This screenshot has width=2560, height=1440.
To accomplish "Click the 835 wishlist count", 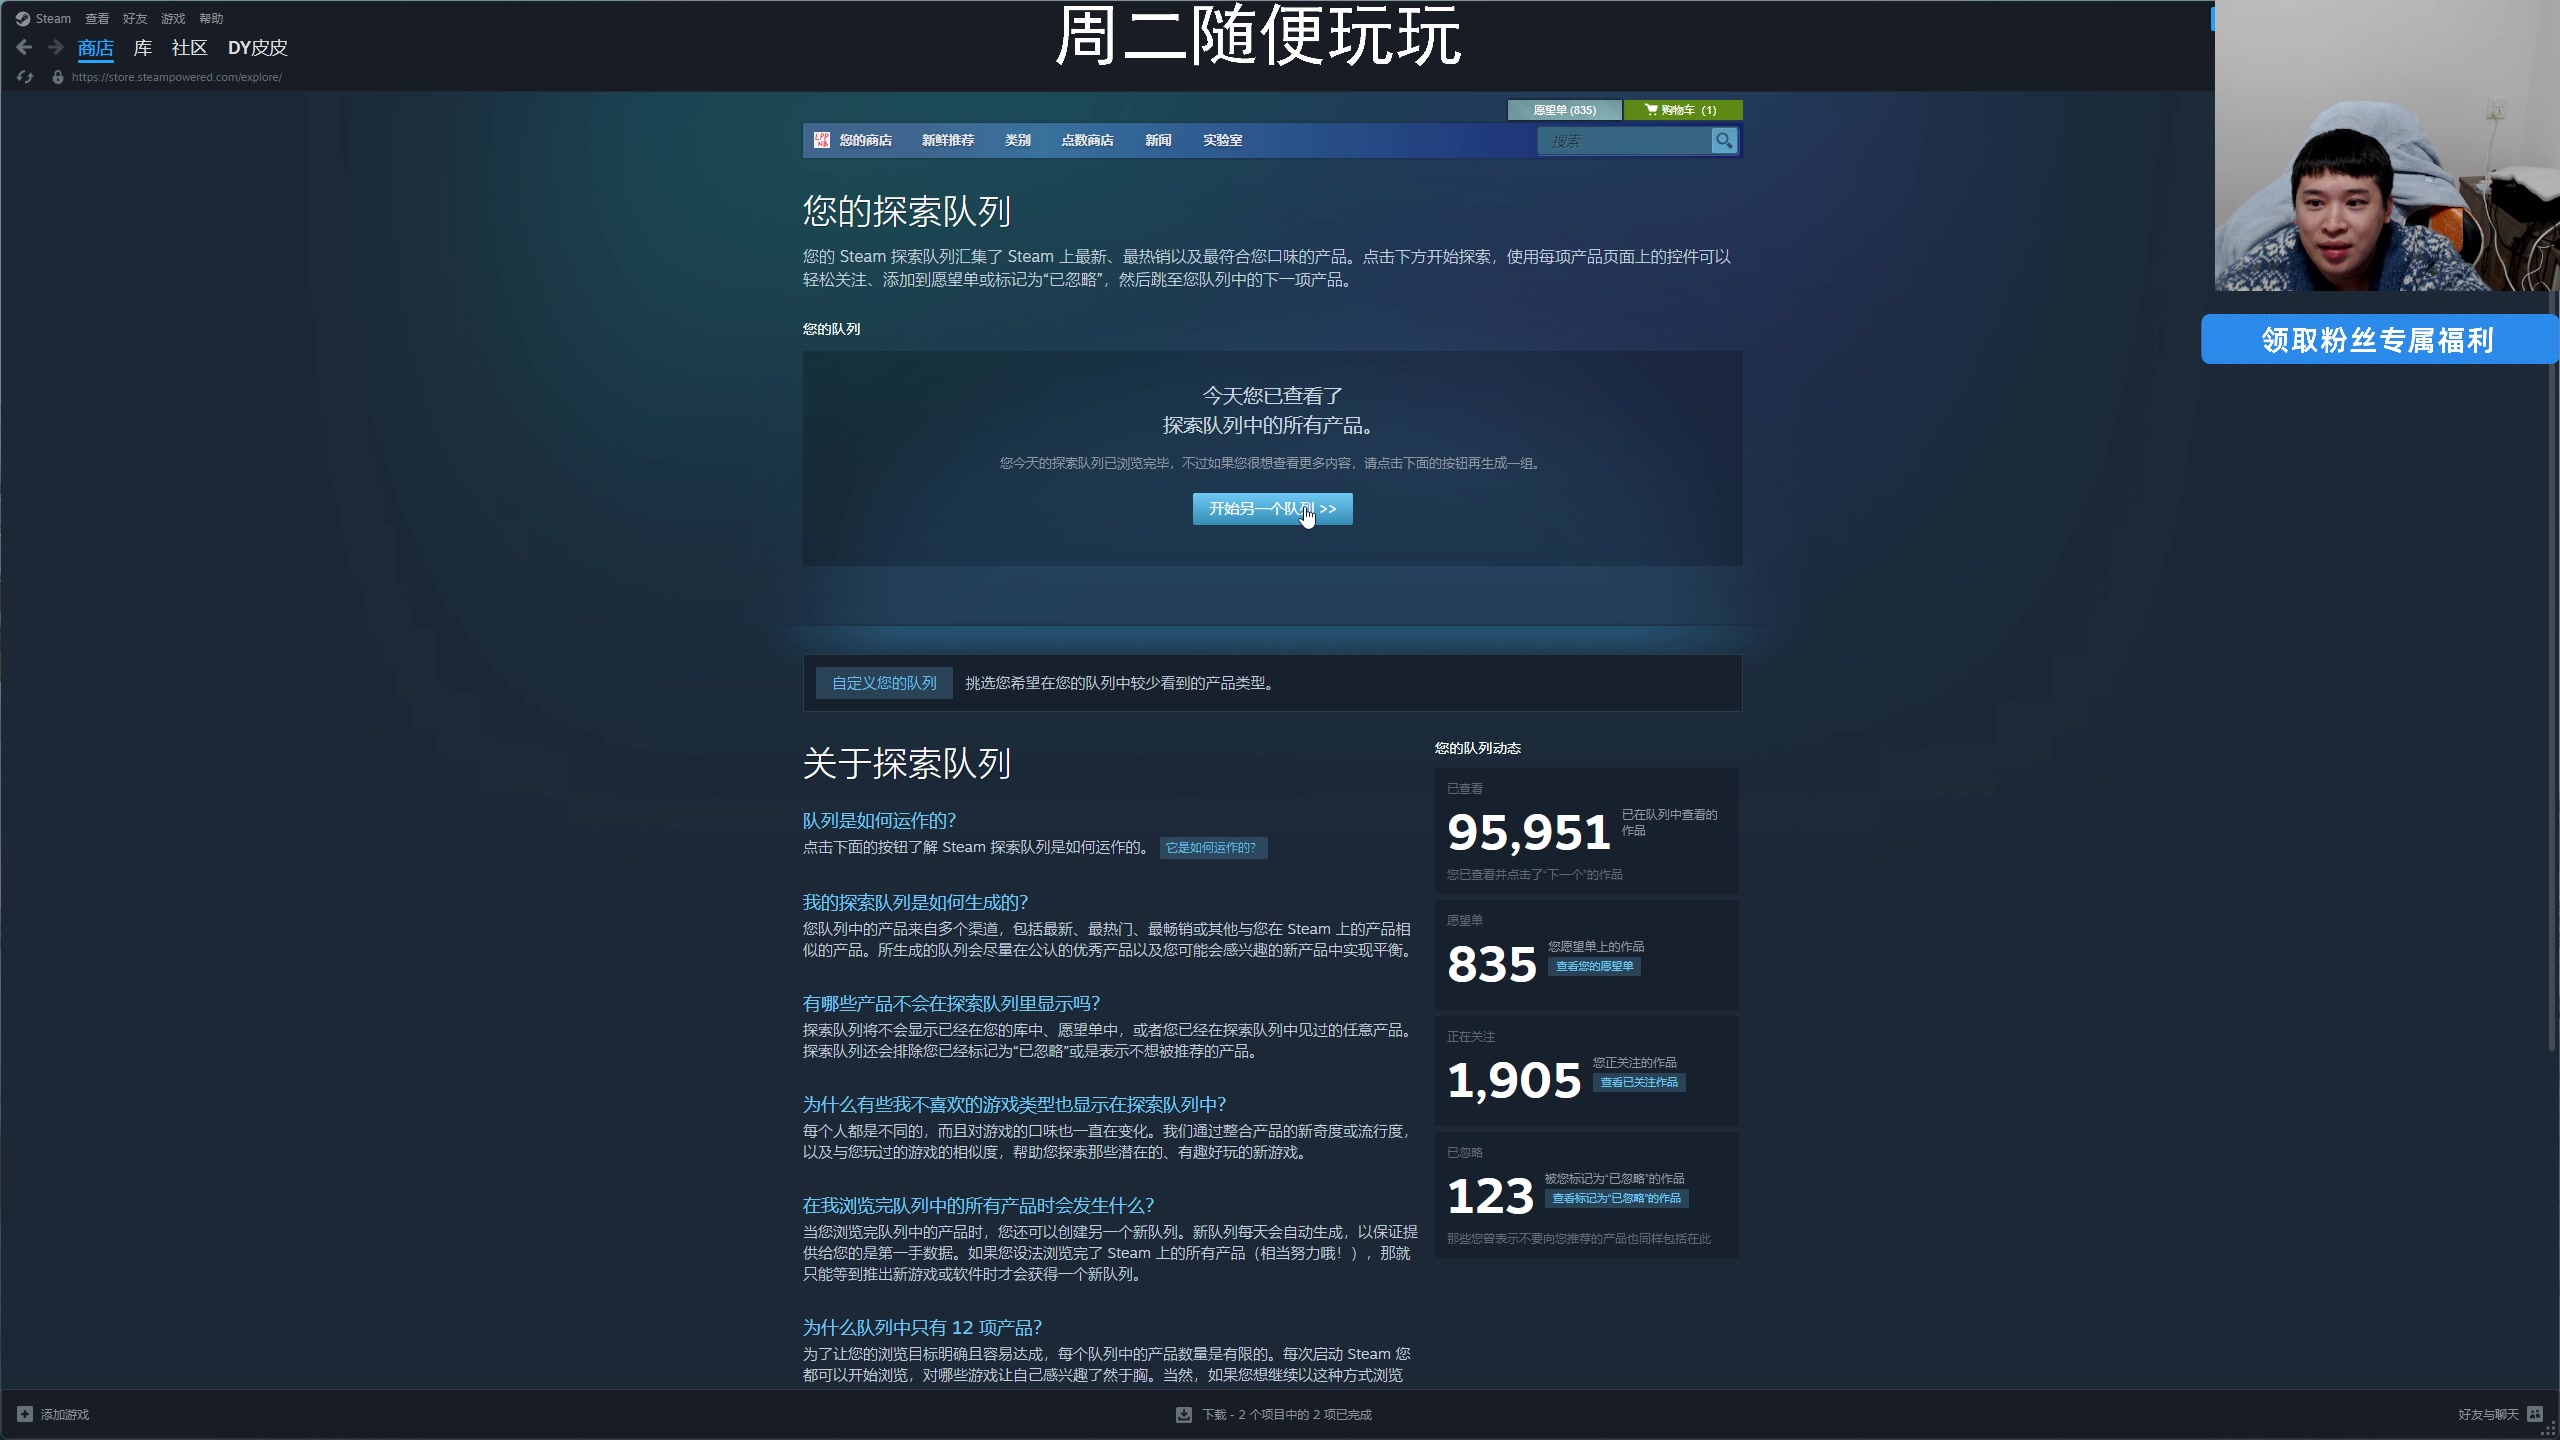I will click(1491, 964).
